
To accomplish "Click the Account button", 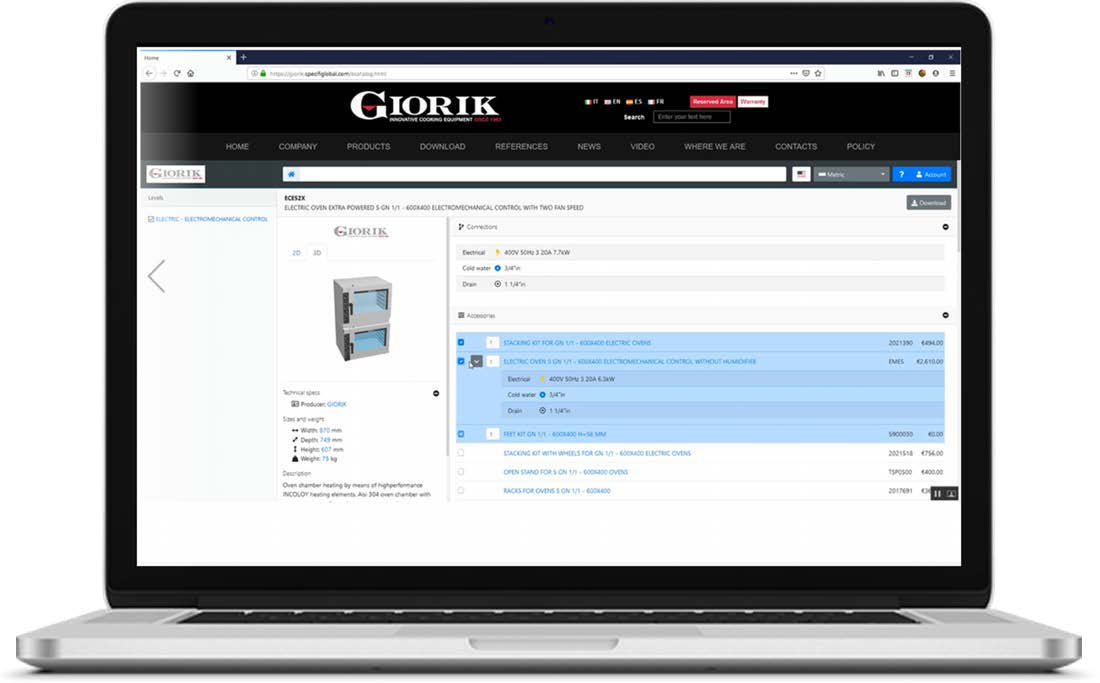I will tap(930, 174).
